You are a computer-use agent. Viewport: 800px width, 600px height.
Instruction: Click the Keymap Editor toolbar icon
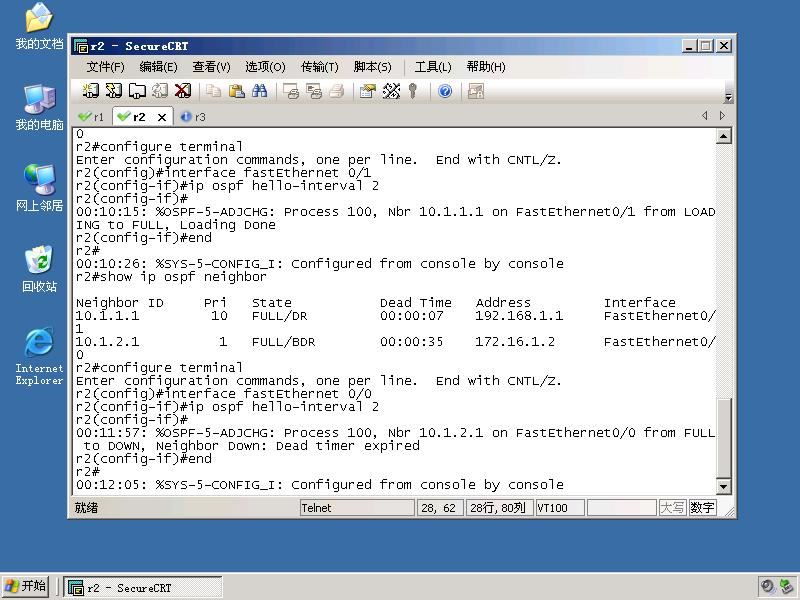(x=391, y=91)
